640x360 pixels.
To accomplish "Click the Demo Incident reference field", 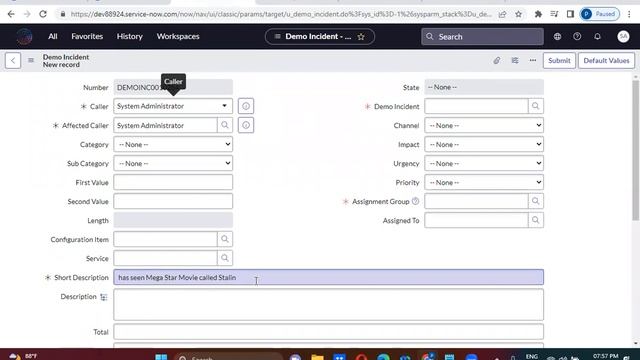I will [x=476, y=106].
